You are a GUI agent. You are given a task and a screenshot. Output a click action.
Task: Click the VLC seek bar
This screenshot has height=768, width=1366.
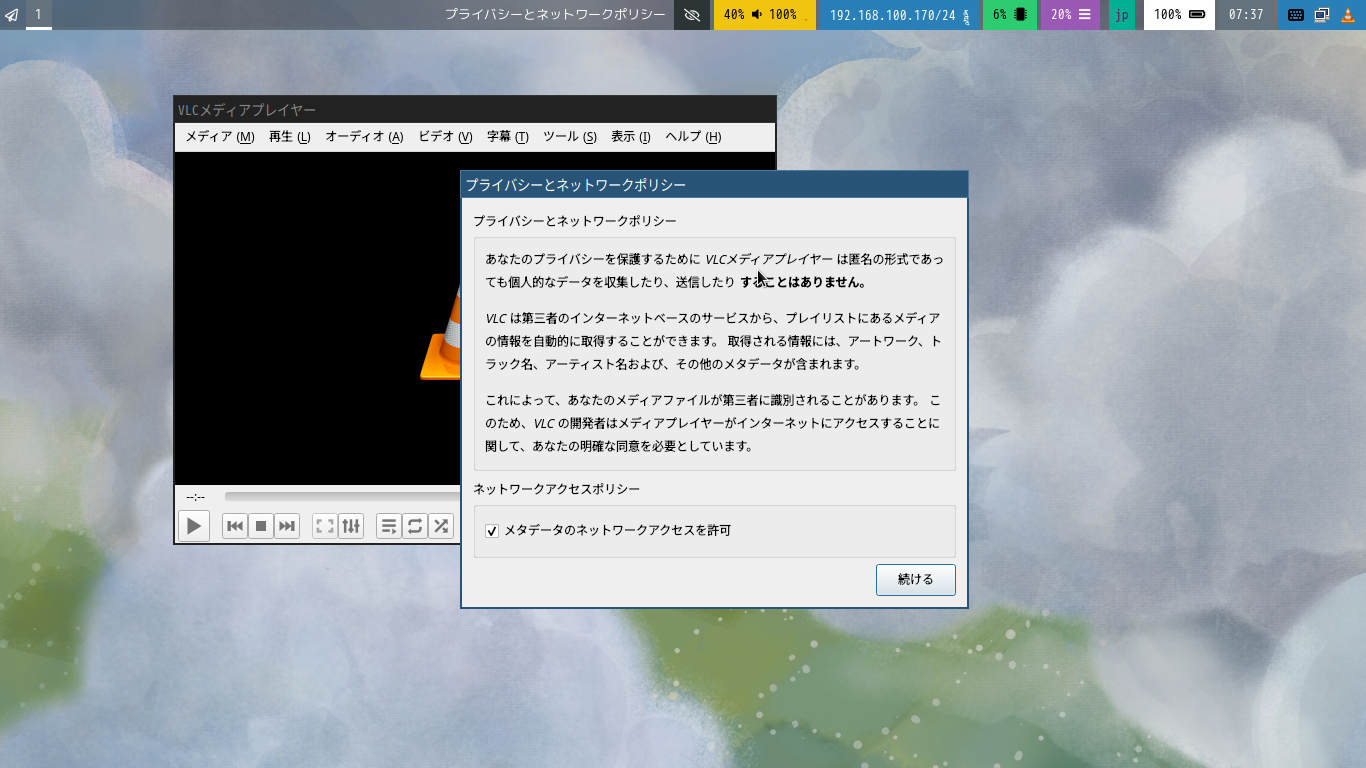point(341,497)
